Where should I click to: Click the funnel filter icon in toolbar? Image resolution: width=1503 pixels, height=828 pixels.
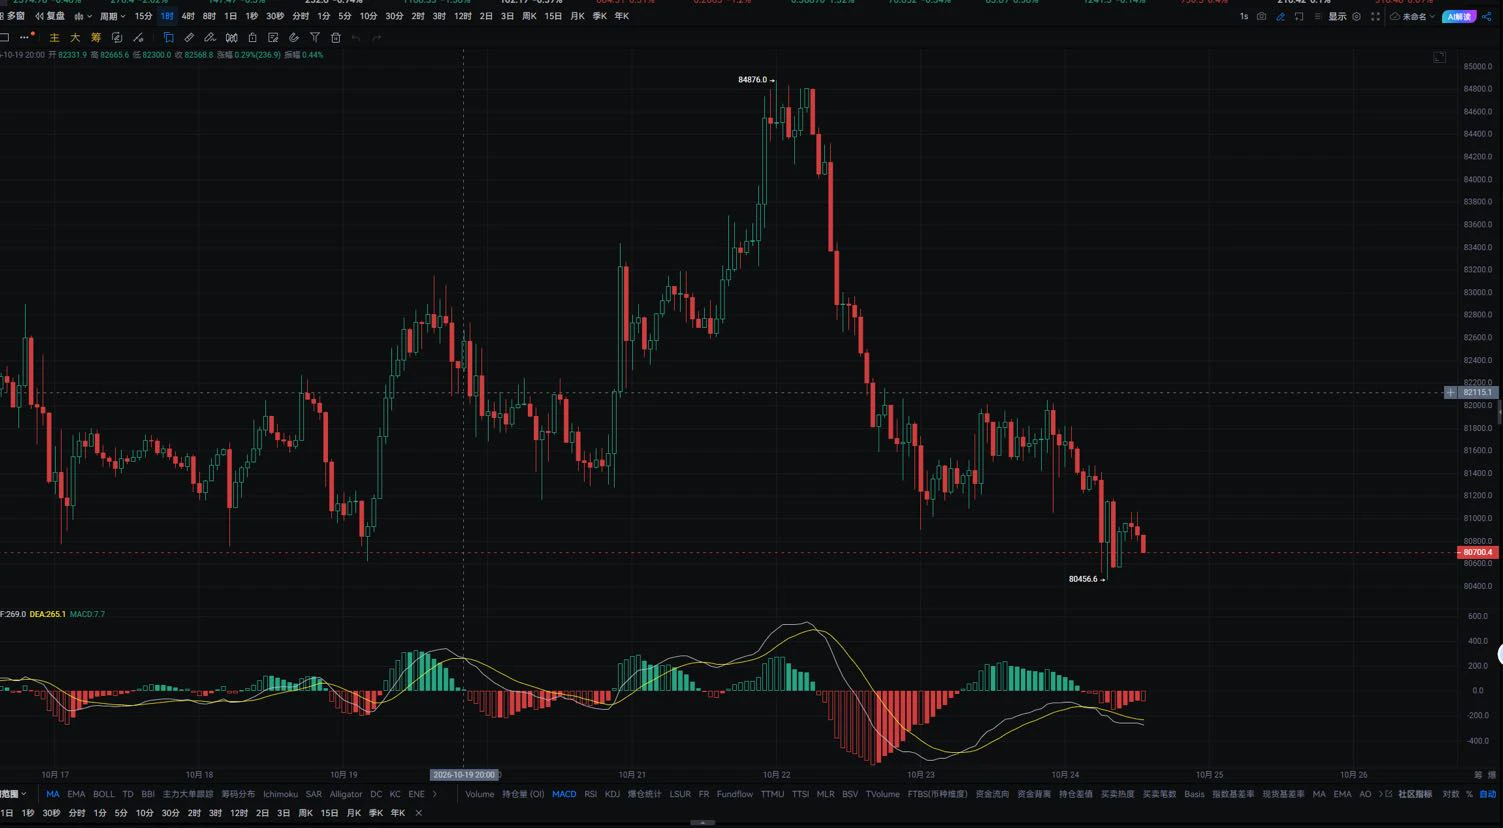(315, 38)
